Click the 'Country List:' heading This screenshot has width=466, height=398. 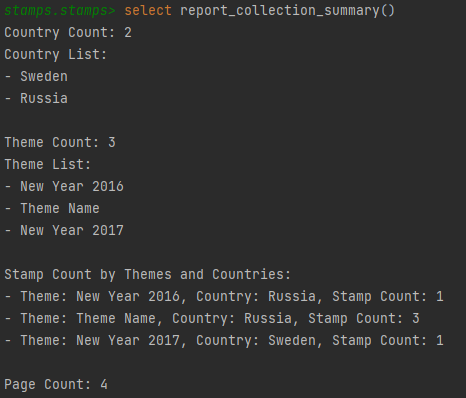tap(55, 55)
